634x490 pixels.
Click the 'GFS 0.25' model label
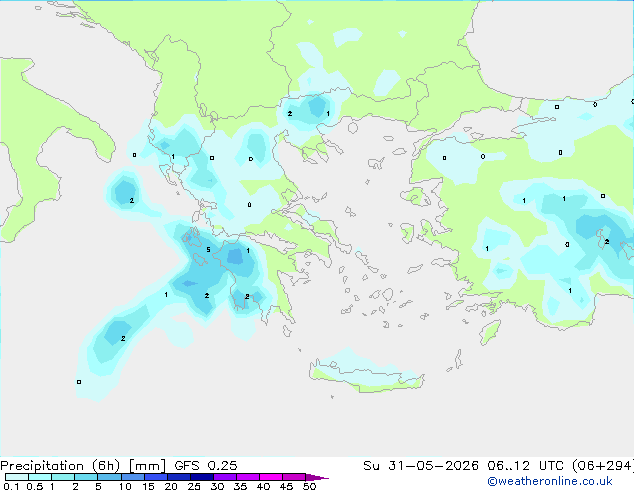point(206,466)
